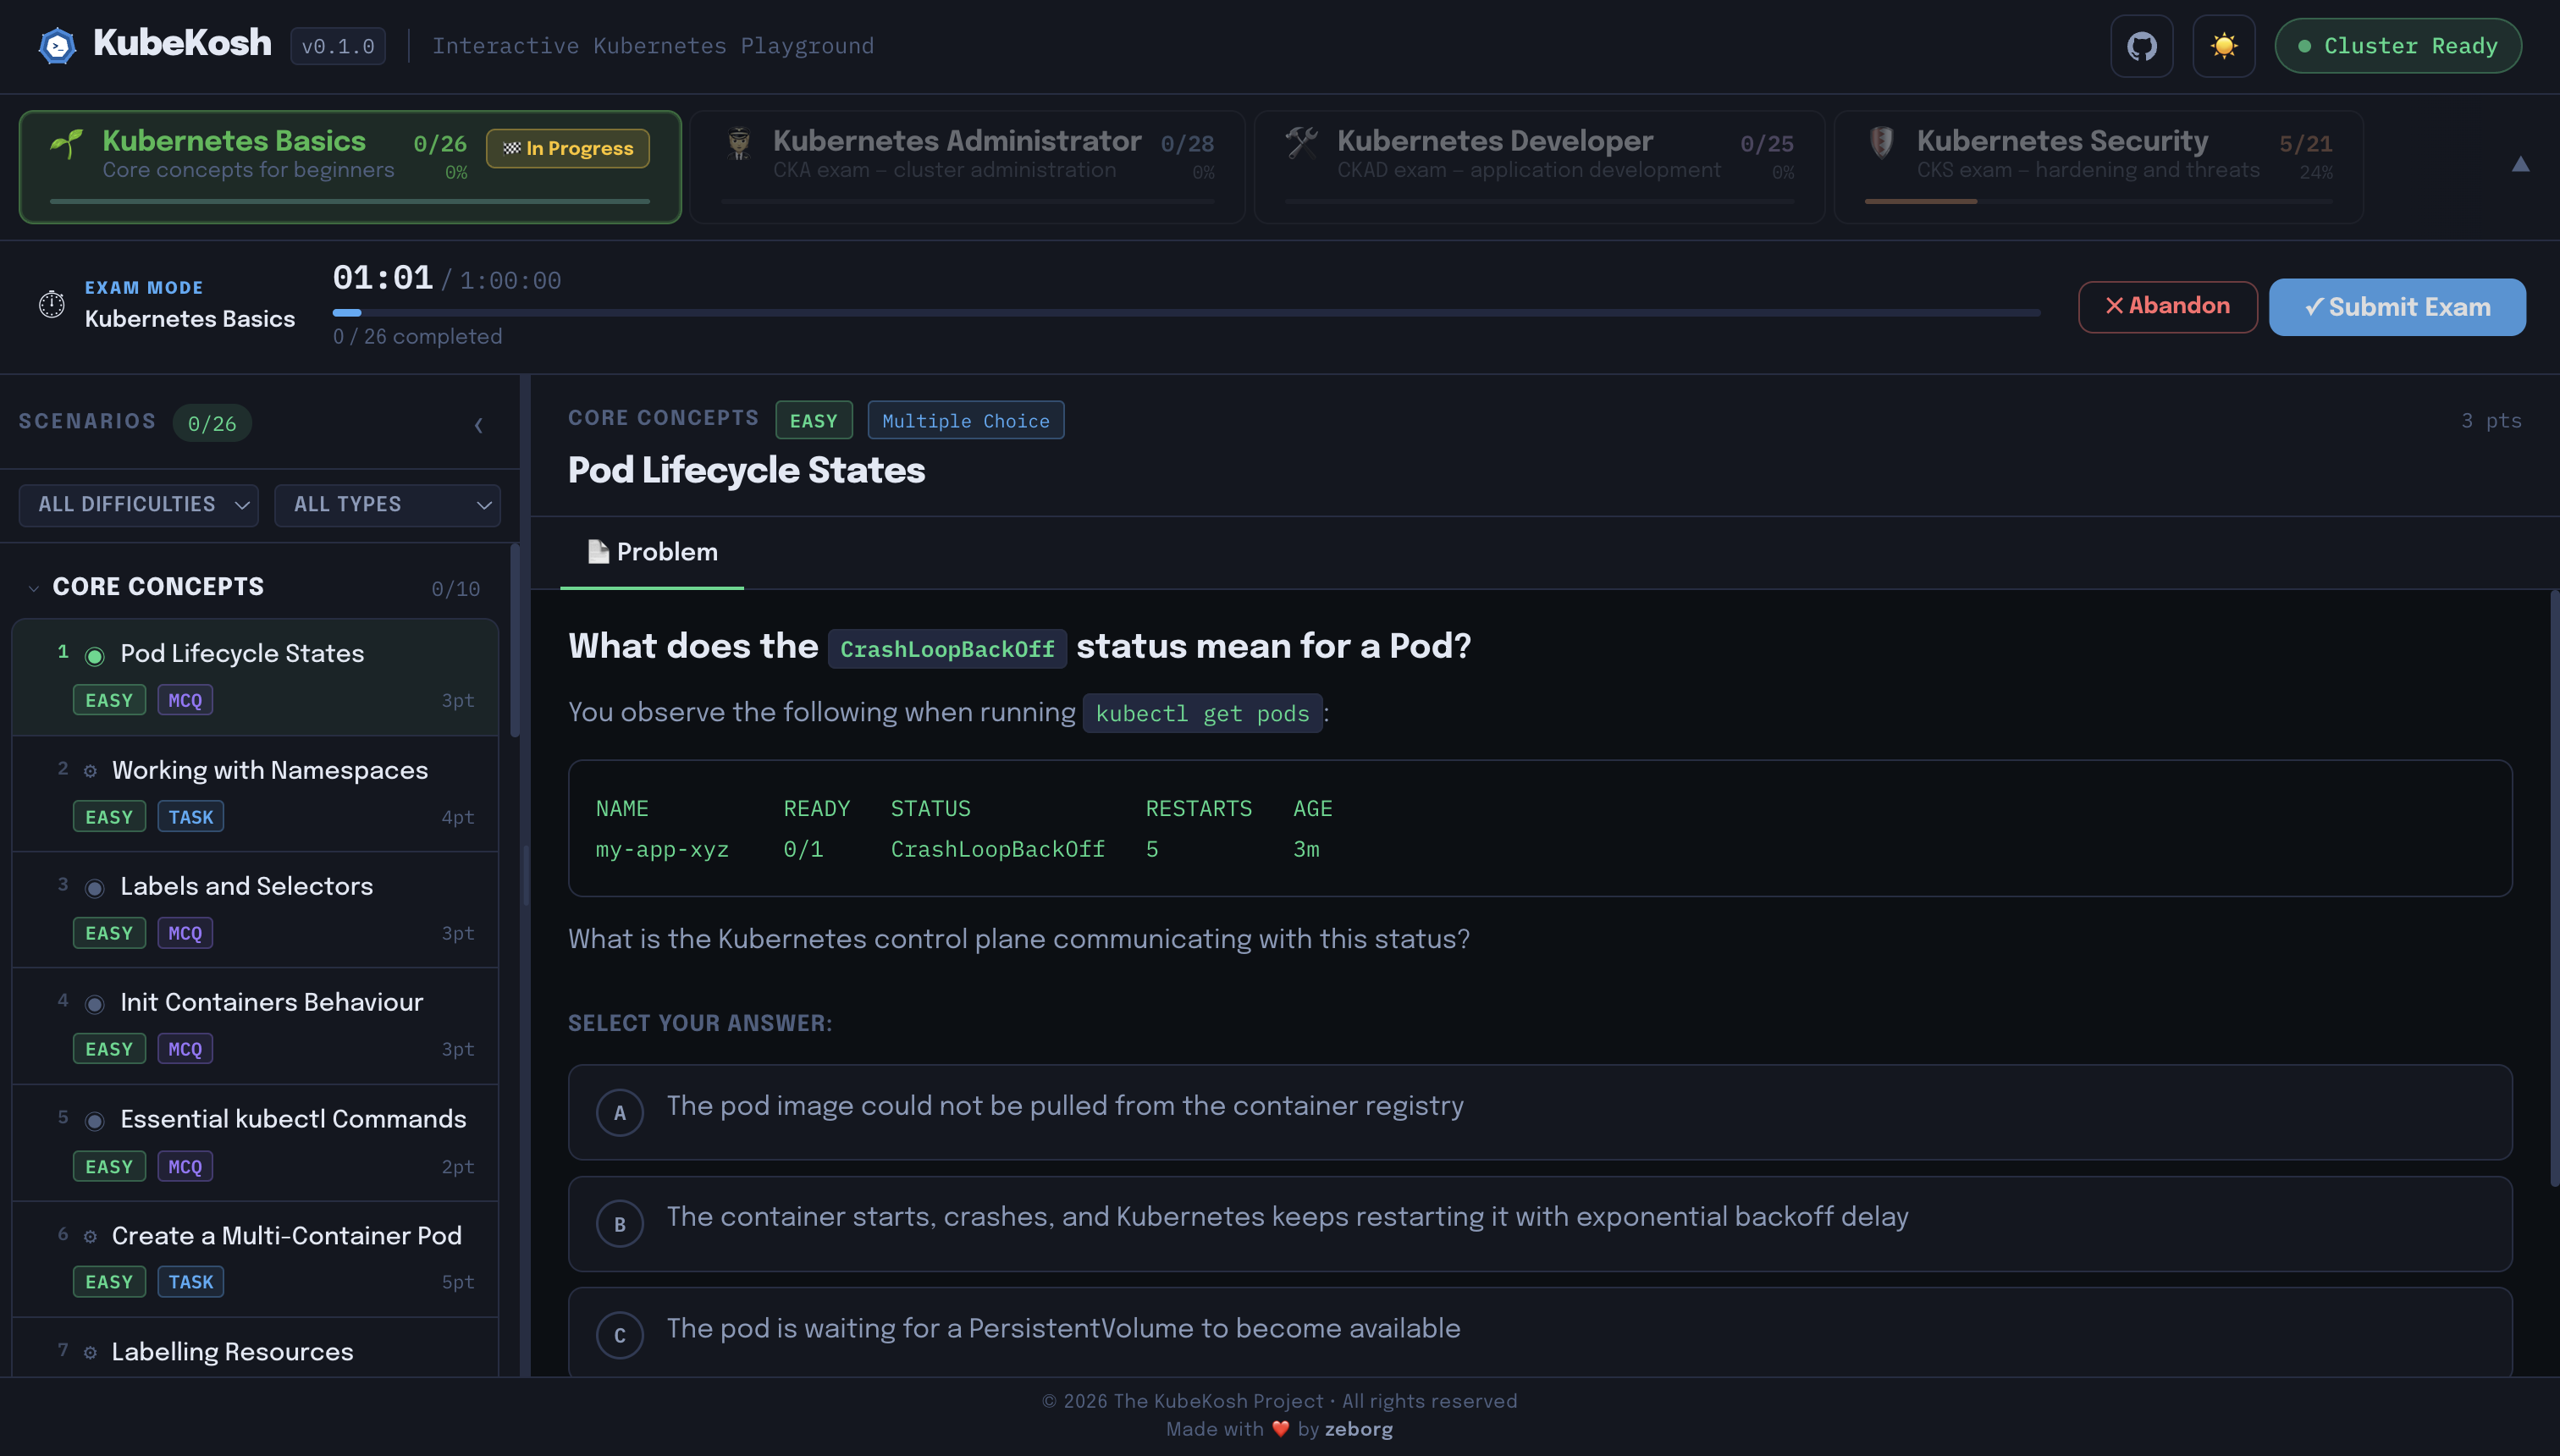Click the KubeKosh logo icon

click(57, 45)
